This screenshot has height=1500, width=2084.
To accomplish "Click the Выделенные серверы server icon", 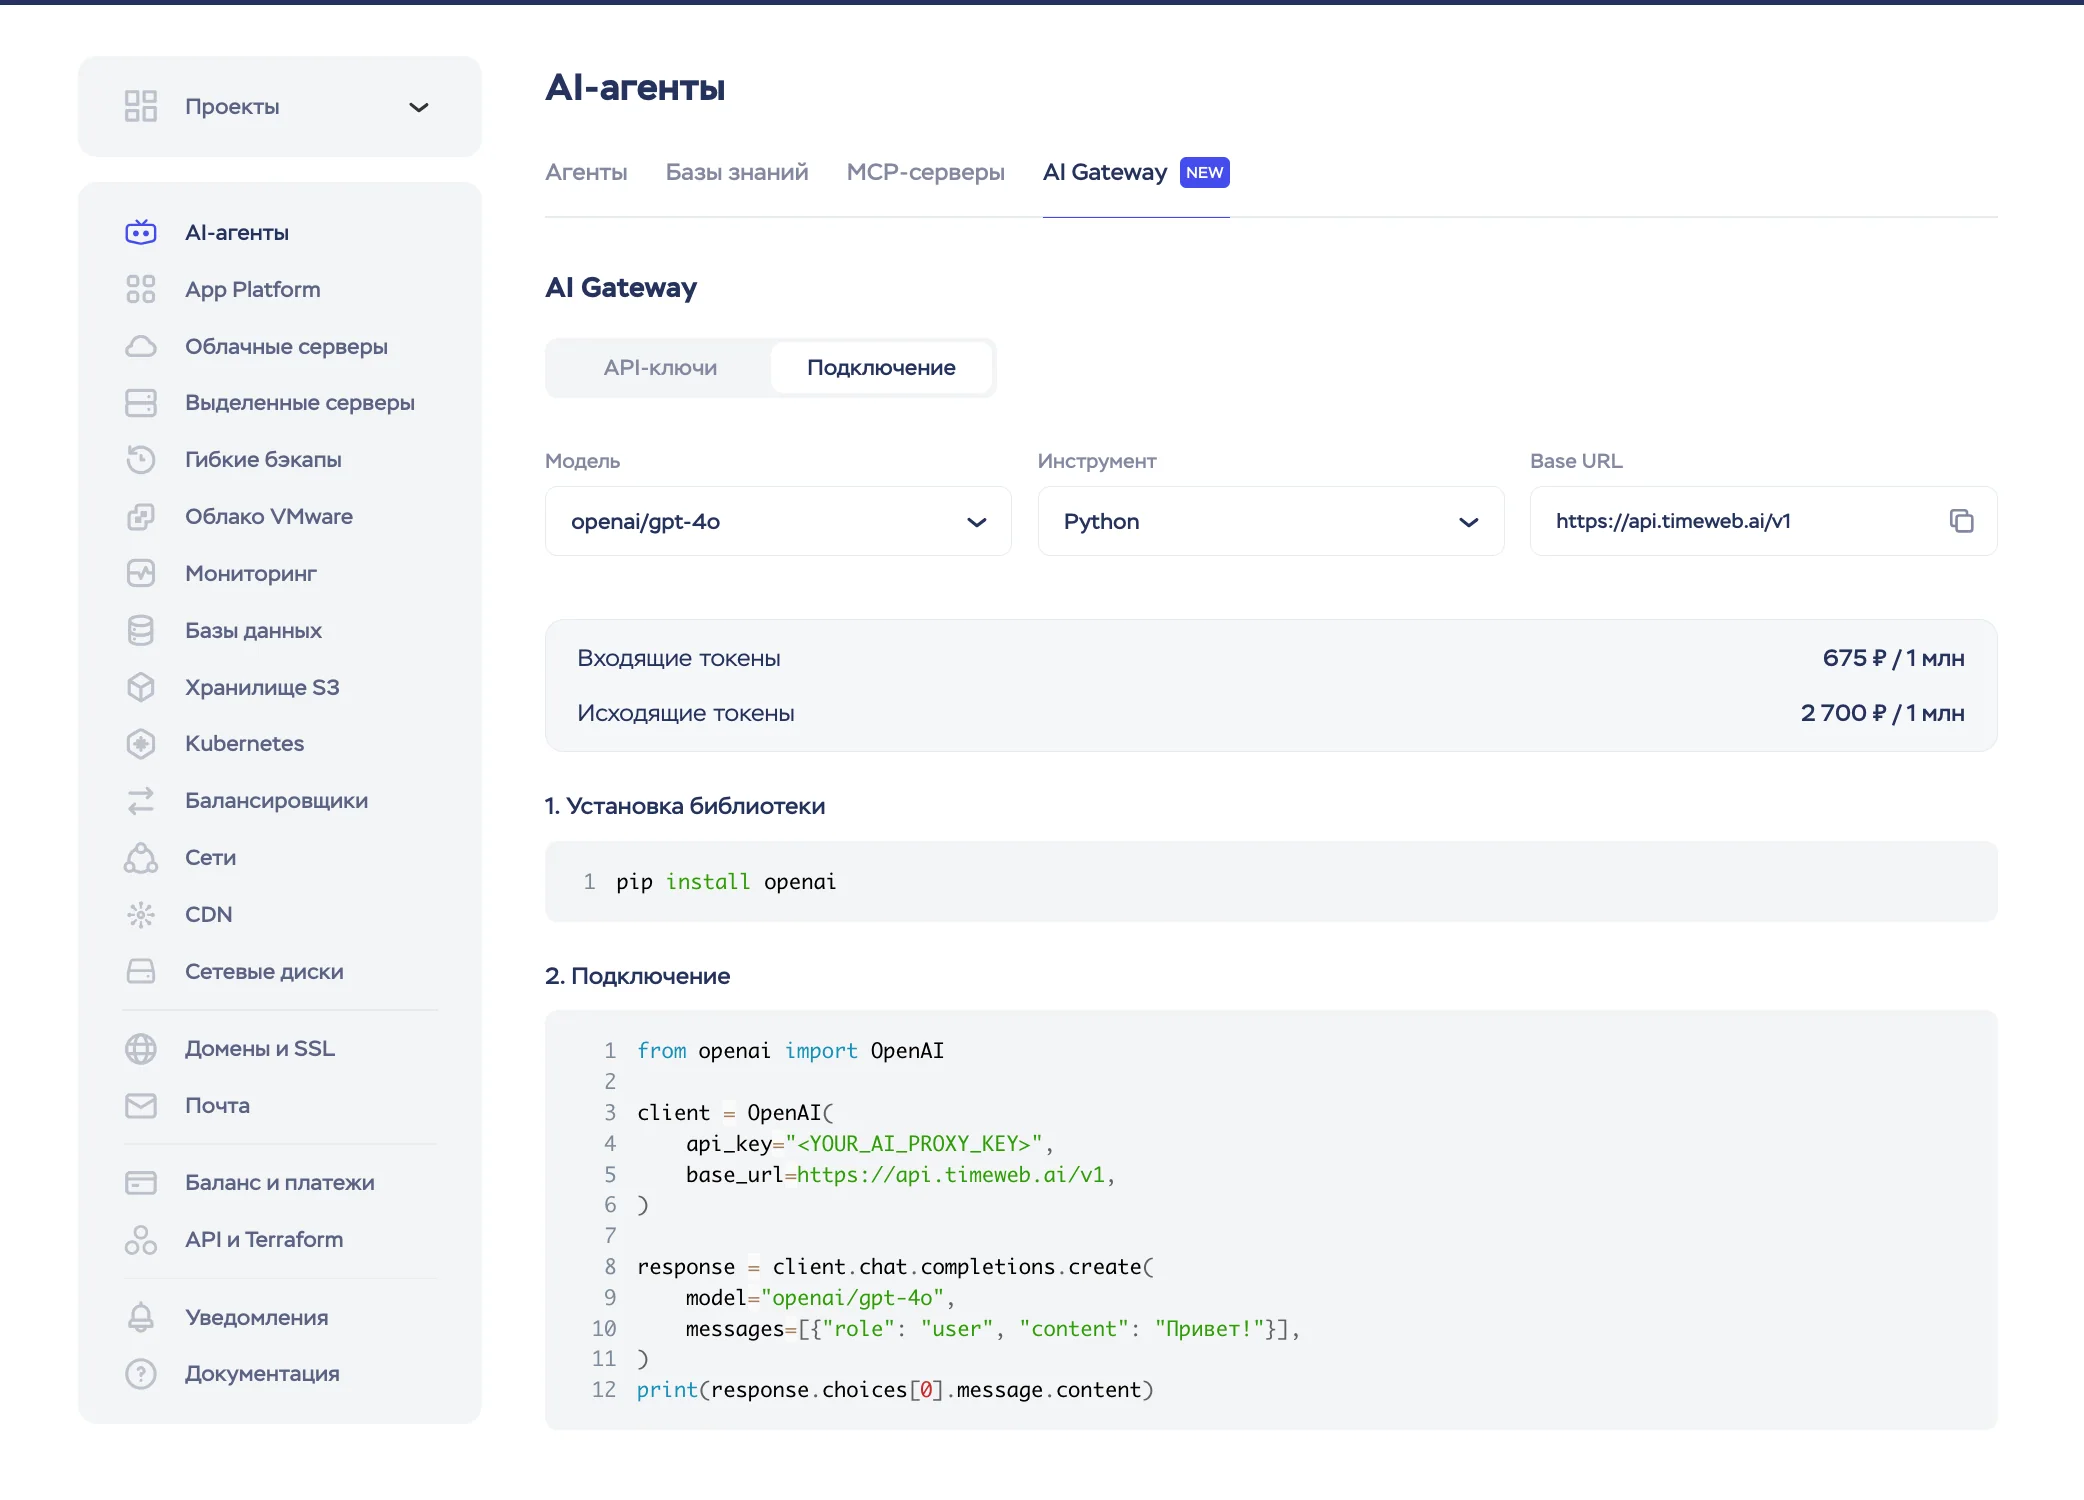I will tap(141, 402).
